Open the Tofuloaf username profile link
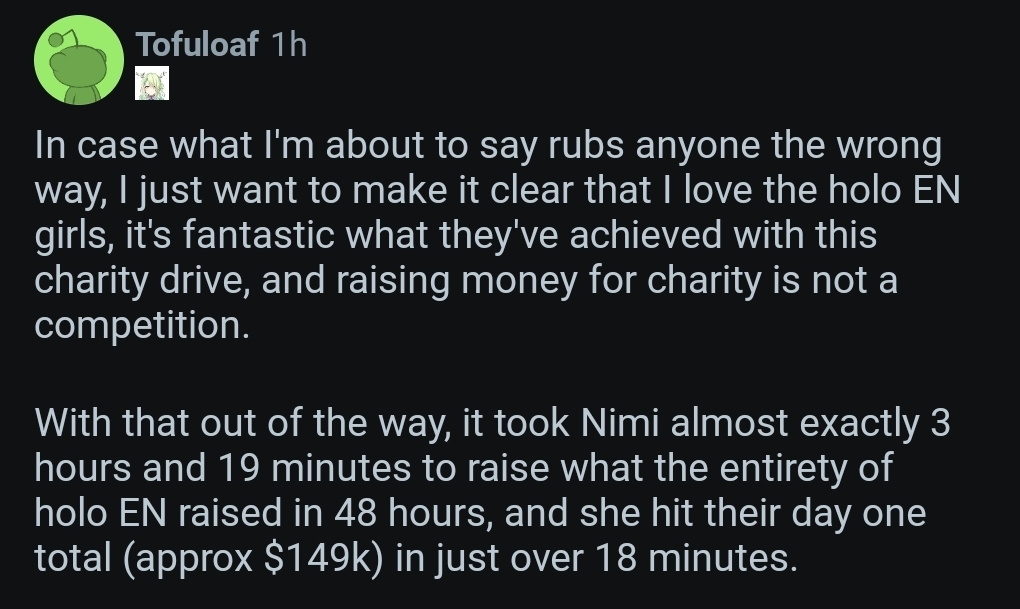This screenshot has height=609, width=1020. 197,44
